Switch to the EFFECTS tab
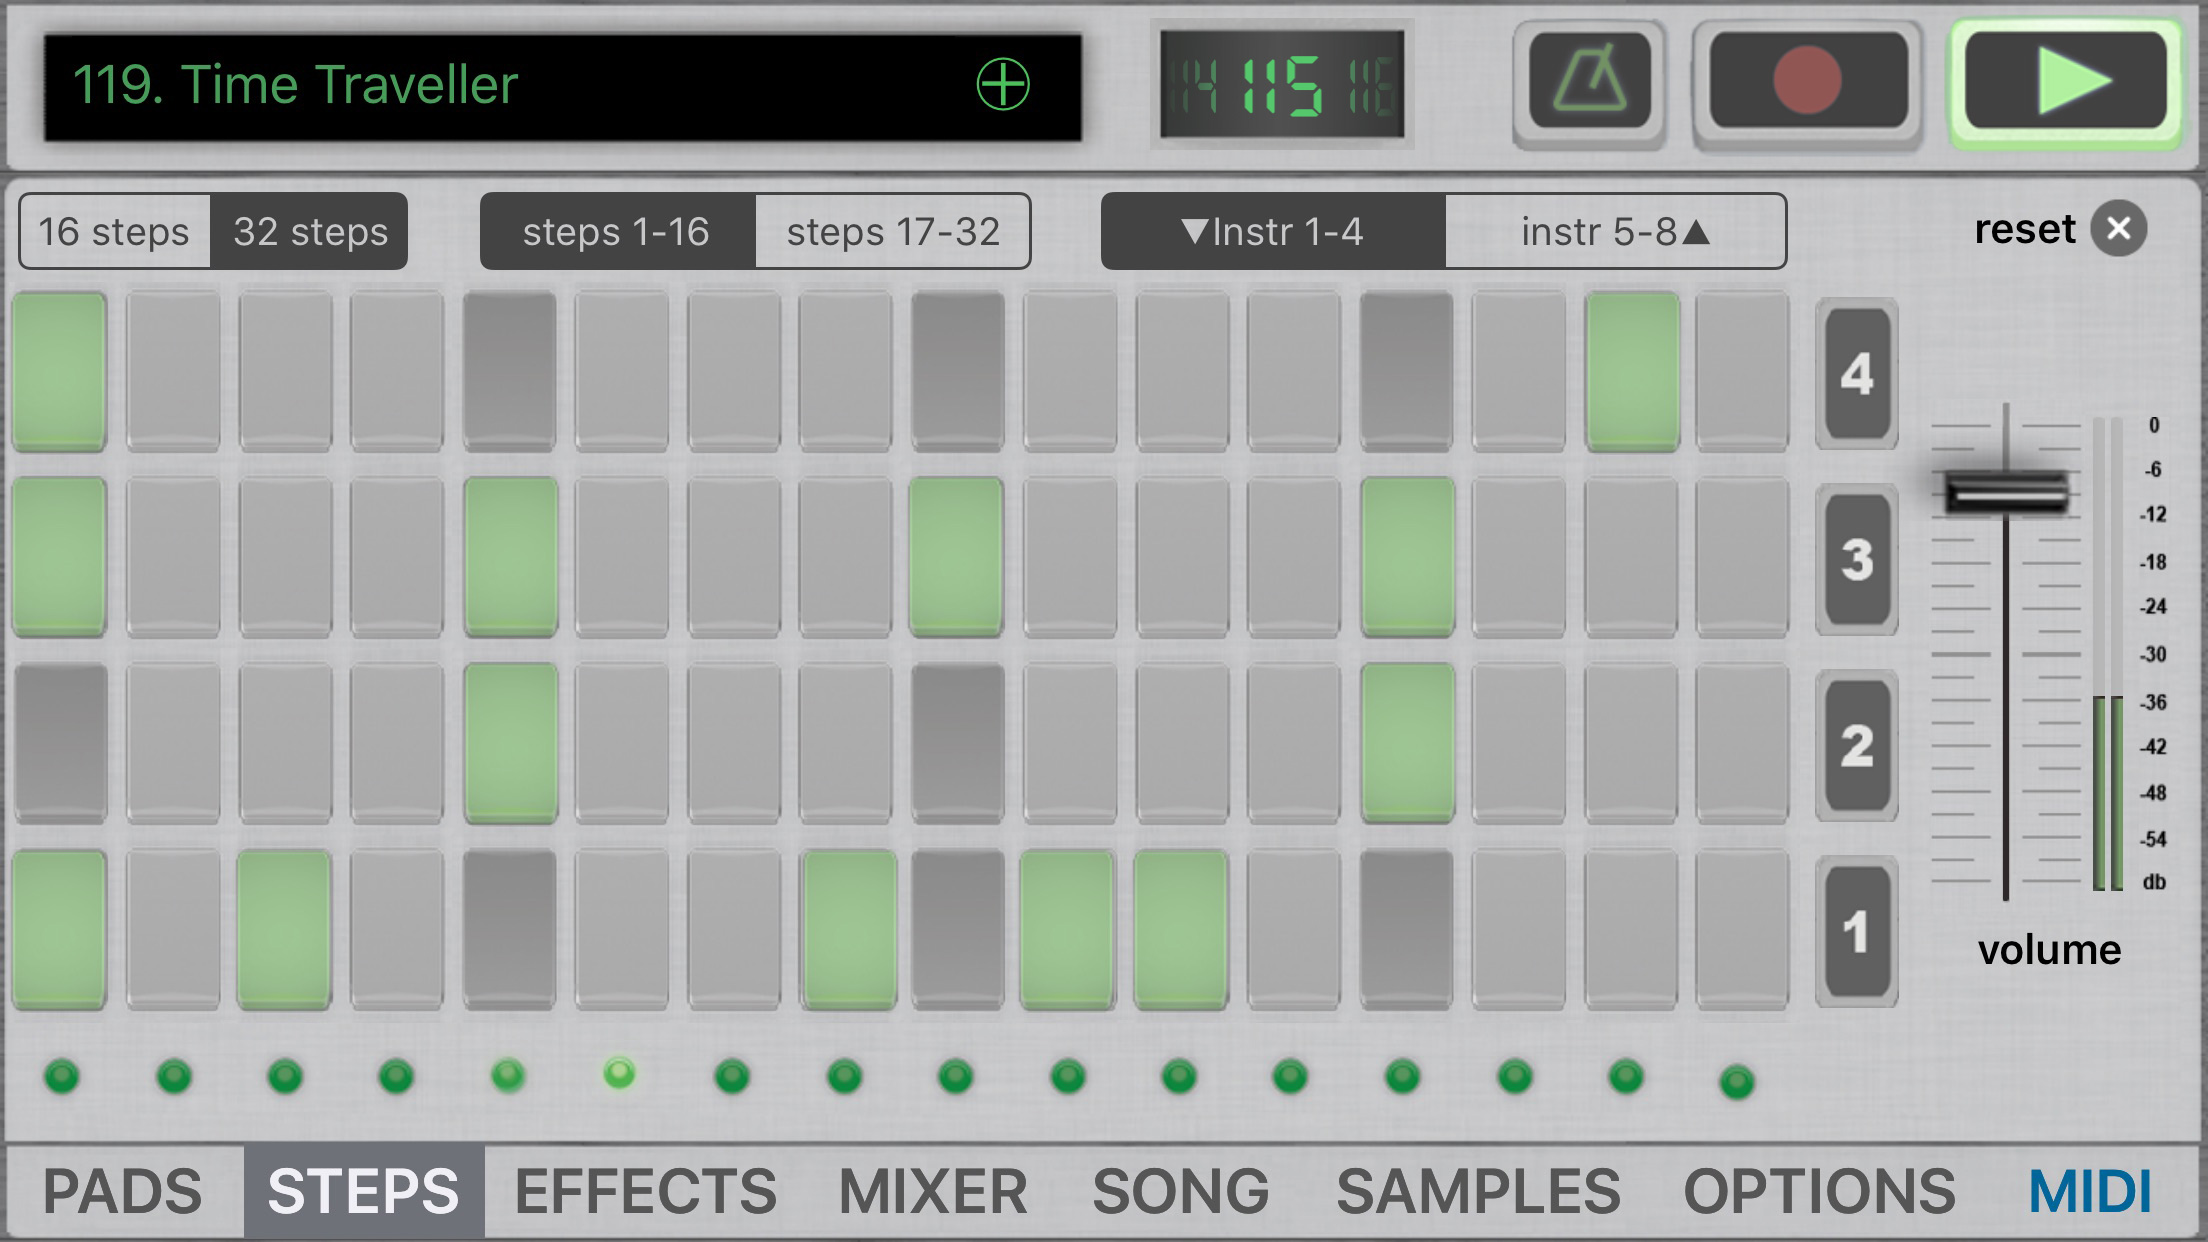The height and width of the screenshot is (1242, 2208). click(x=645, y=1191)
